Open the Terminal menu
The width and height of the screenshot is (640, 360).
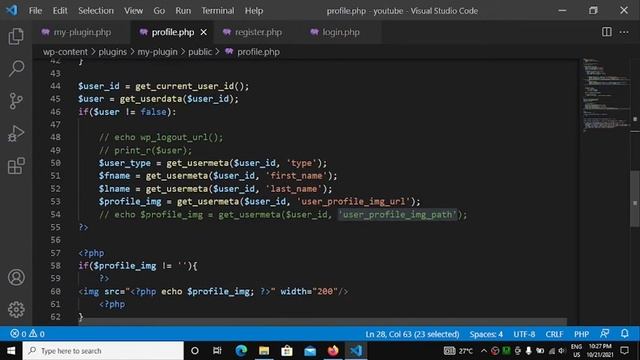tap(218, 11)
